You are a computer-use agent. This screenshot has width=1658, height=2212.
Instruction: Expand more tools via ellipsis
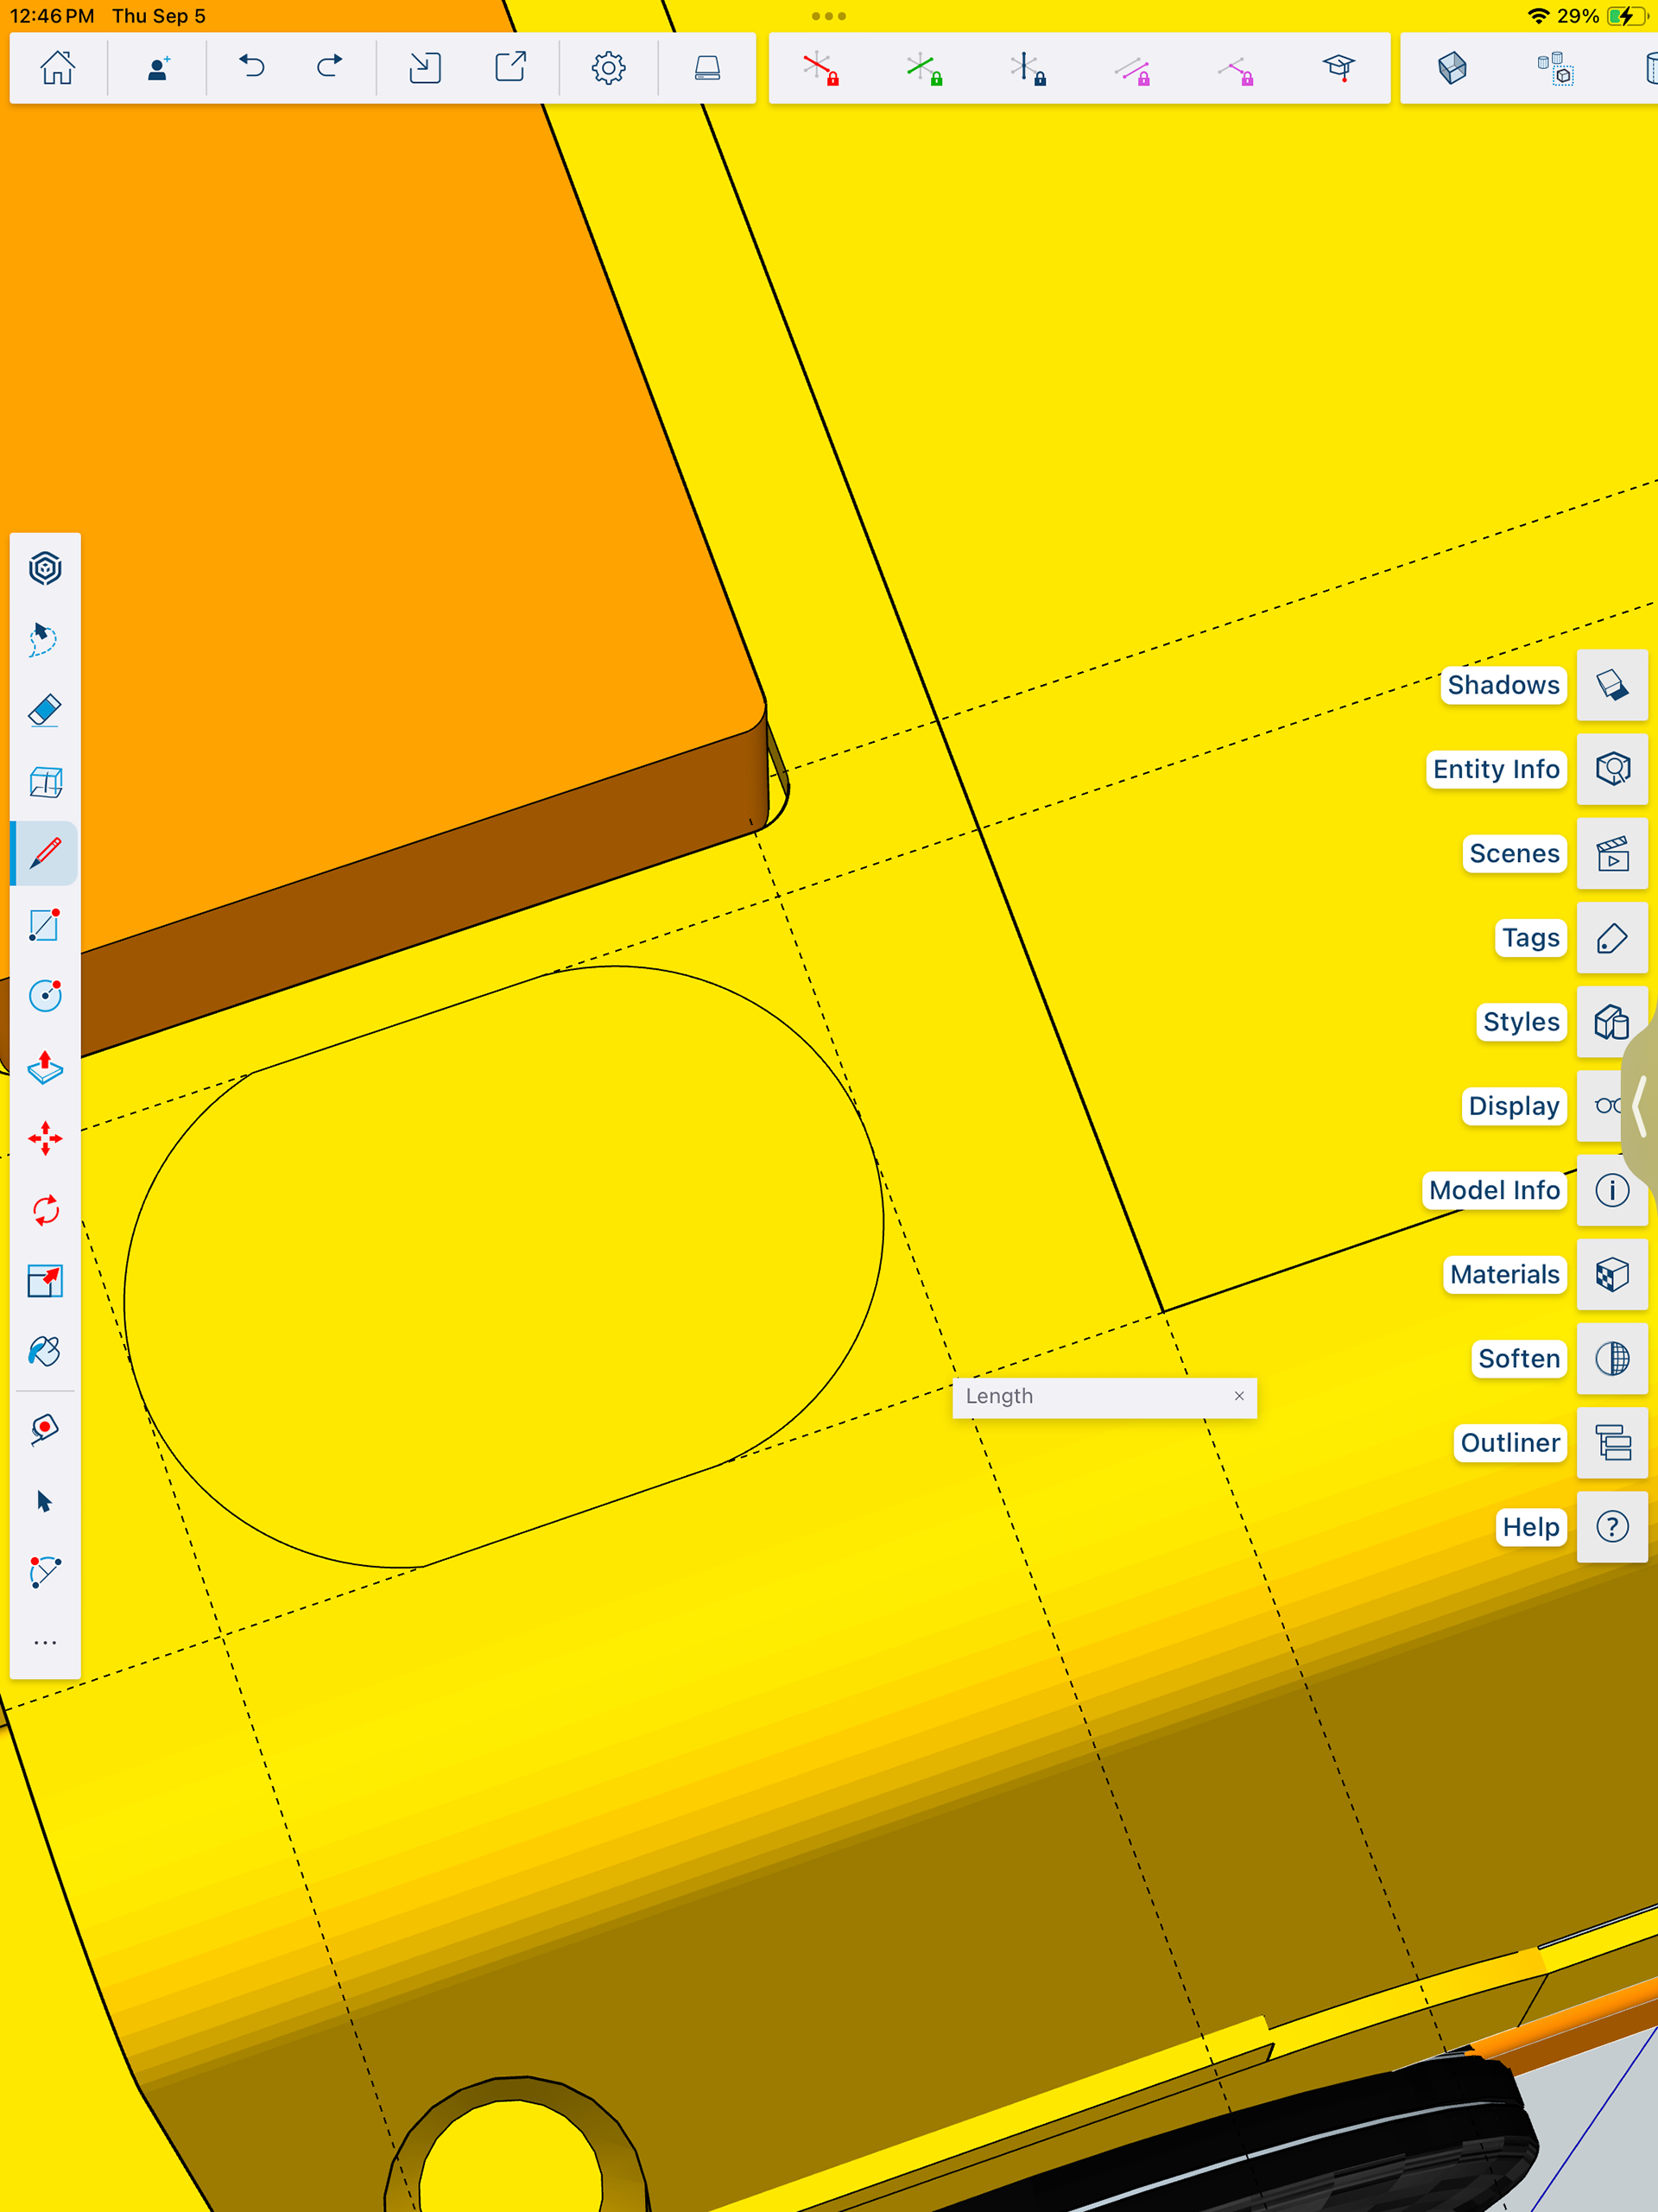[45, 1643]
